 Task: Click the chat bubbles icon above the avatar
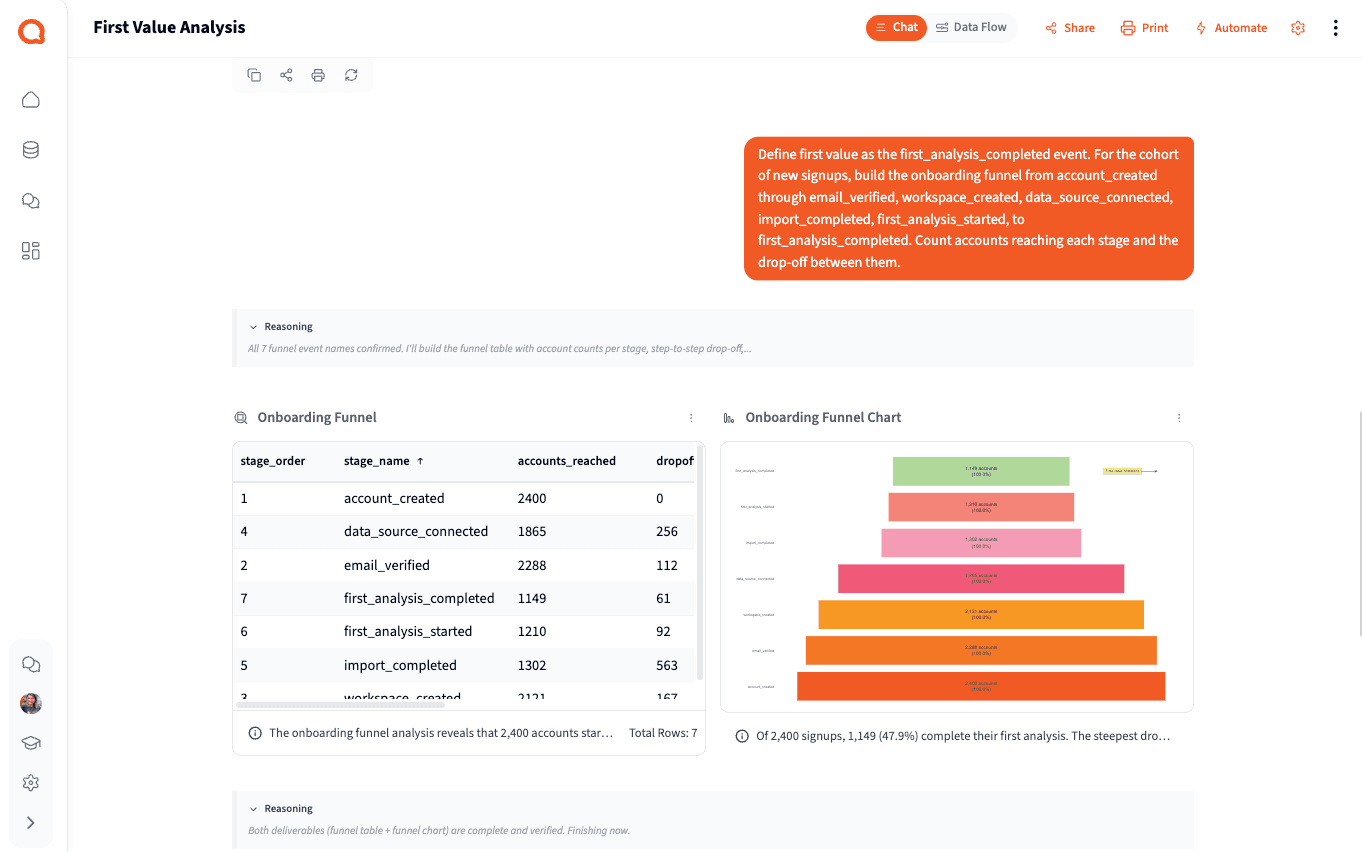click(x=31, y=664)
